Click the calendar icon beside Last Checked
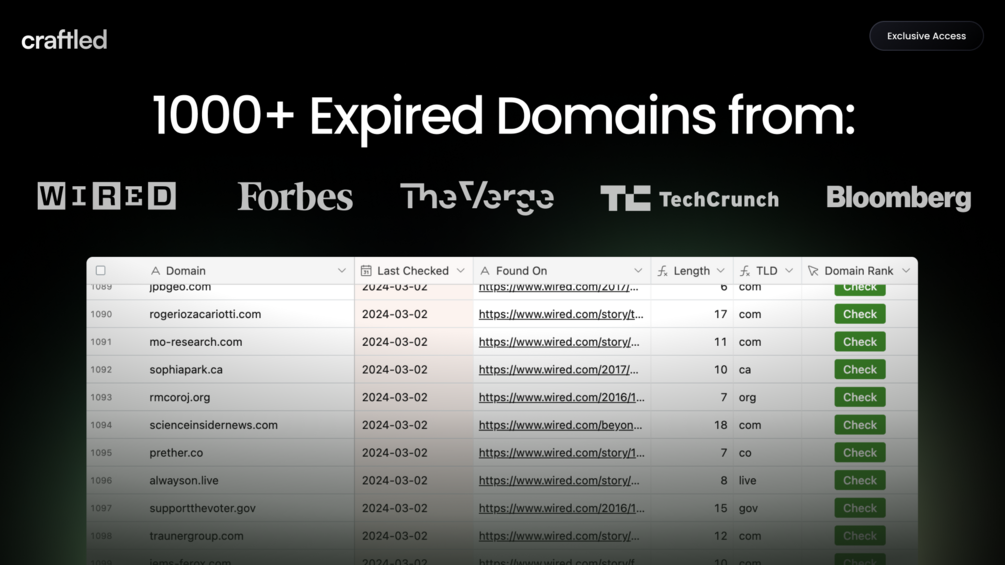1005x565 pixels. 366,271
